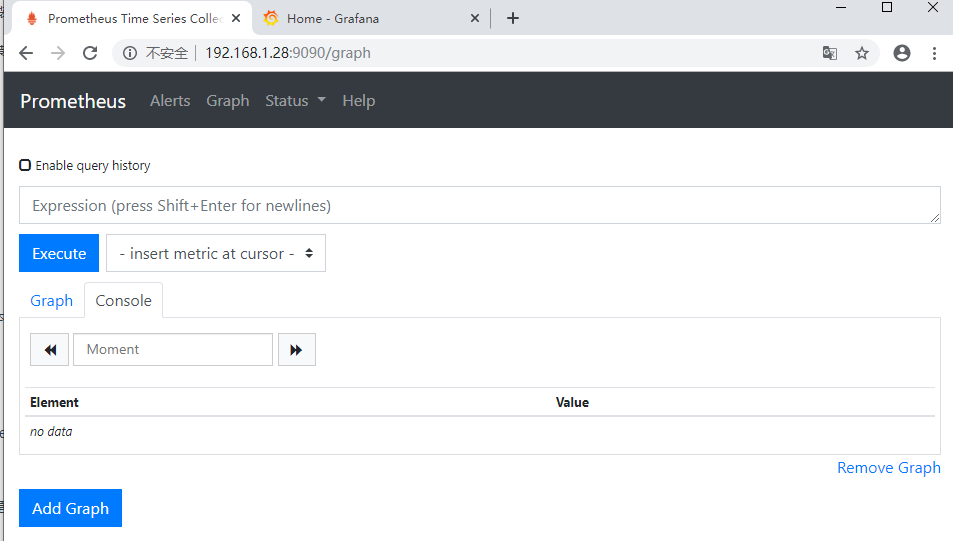953x541 pixels.
Task: Open Chrome three-dot menu
Action: pos(934,53)
